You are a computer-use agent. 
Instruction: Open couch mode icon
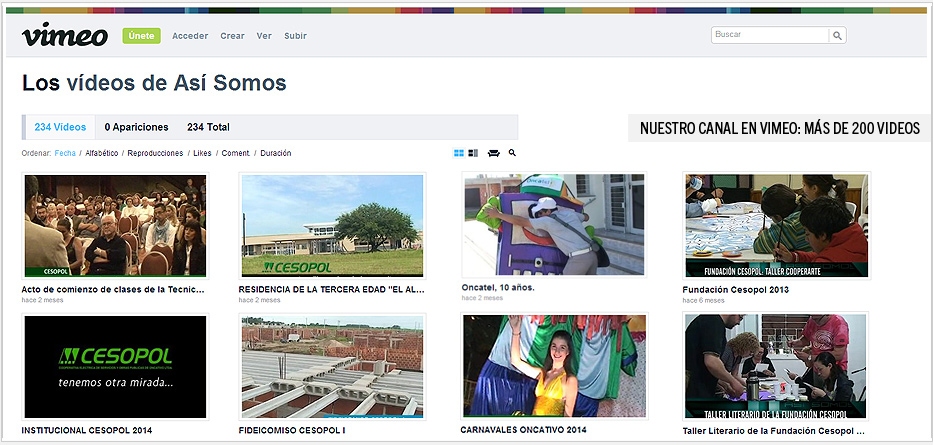[x=494, y=153]
